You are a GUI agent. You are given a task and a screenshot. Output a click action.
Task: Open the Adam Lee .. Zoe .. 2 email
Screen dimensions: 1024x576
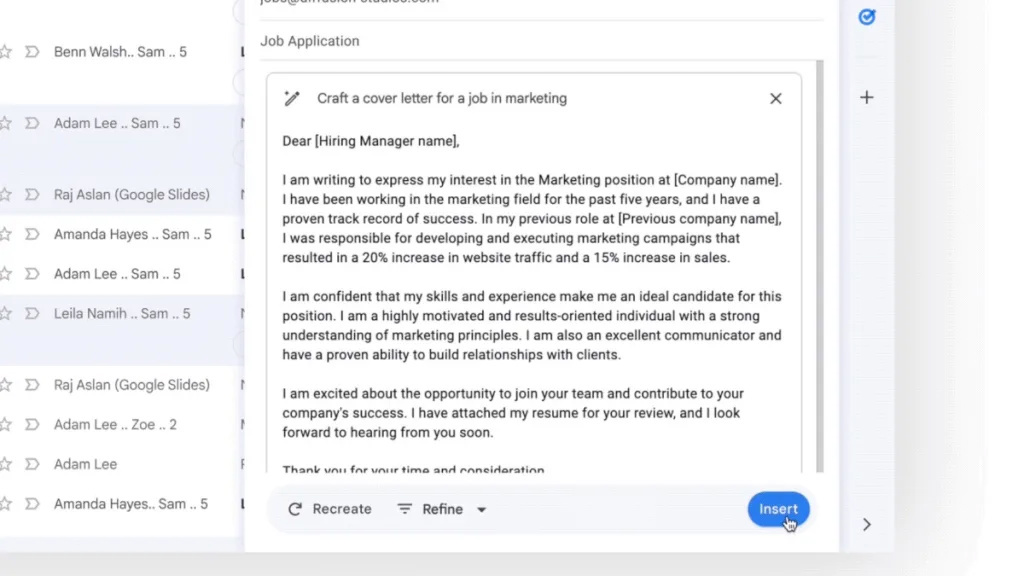pos(115,424)
